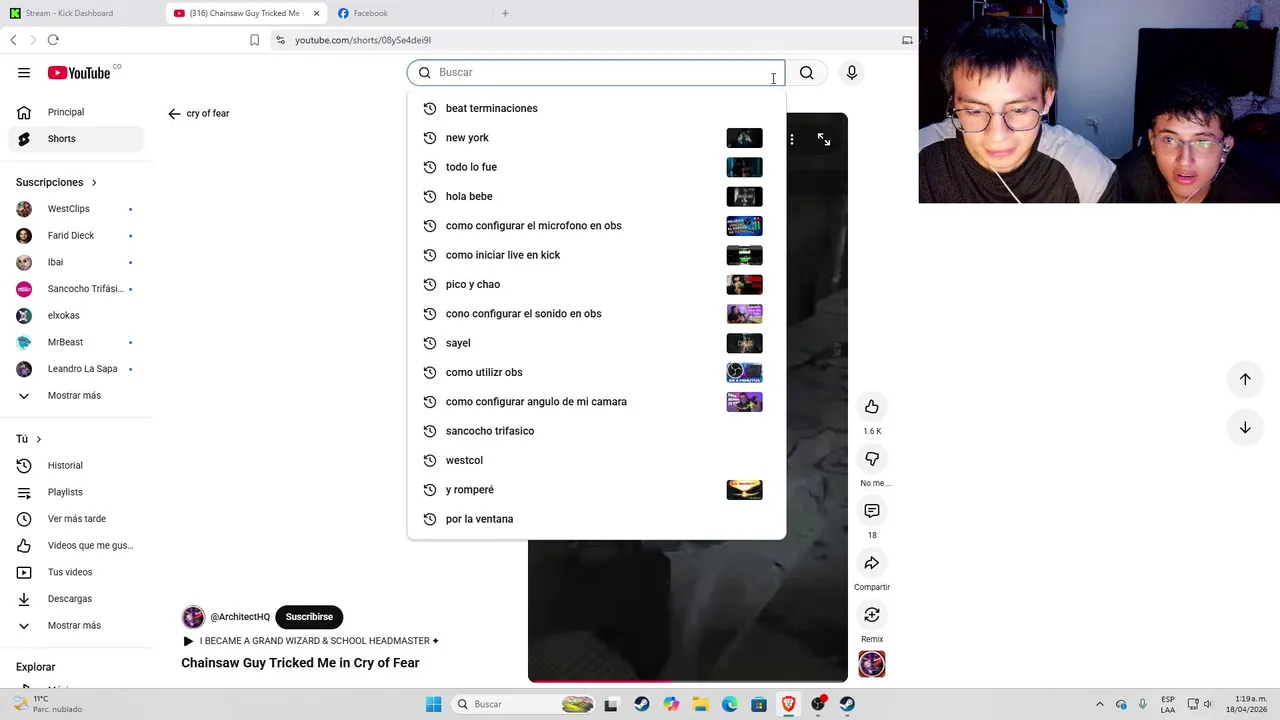1280x720 pixels.
Task: Select suggestion como configurar angulo de mi camara
Action: (x=596, y=402)
